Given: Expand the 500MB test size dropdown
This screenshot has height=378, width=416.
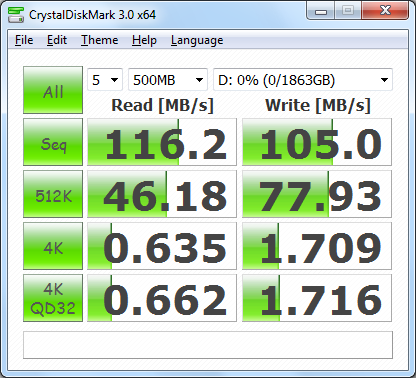Looking at the screenshot, I should coord(168,80).
